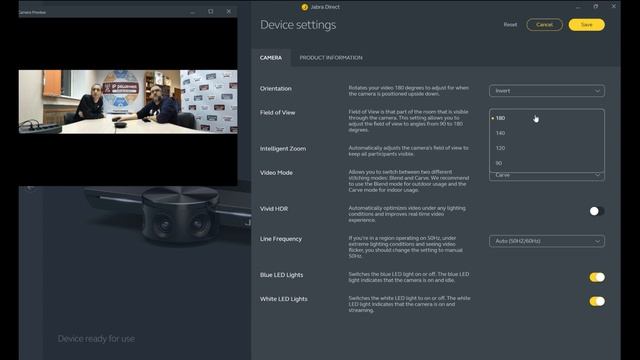Turn off Blue LED Lights switch
Screen dimensions: 640x360
tap(597, 277)
